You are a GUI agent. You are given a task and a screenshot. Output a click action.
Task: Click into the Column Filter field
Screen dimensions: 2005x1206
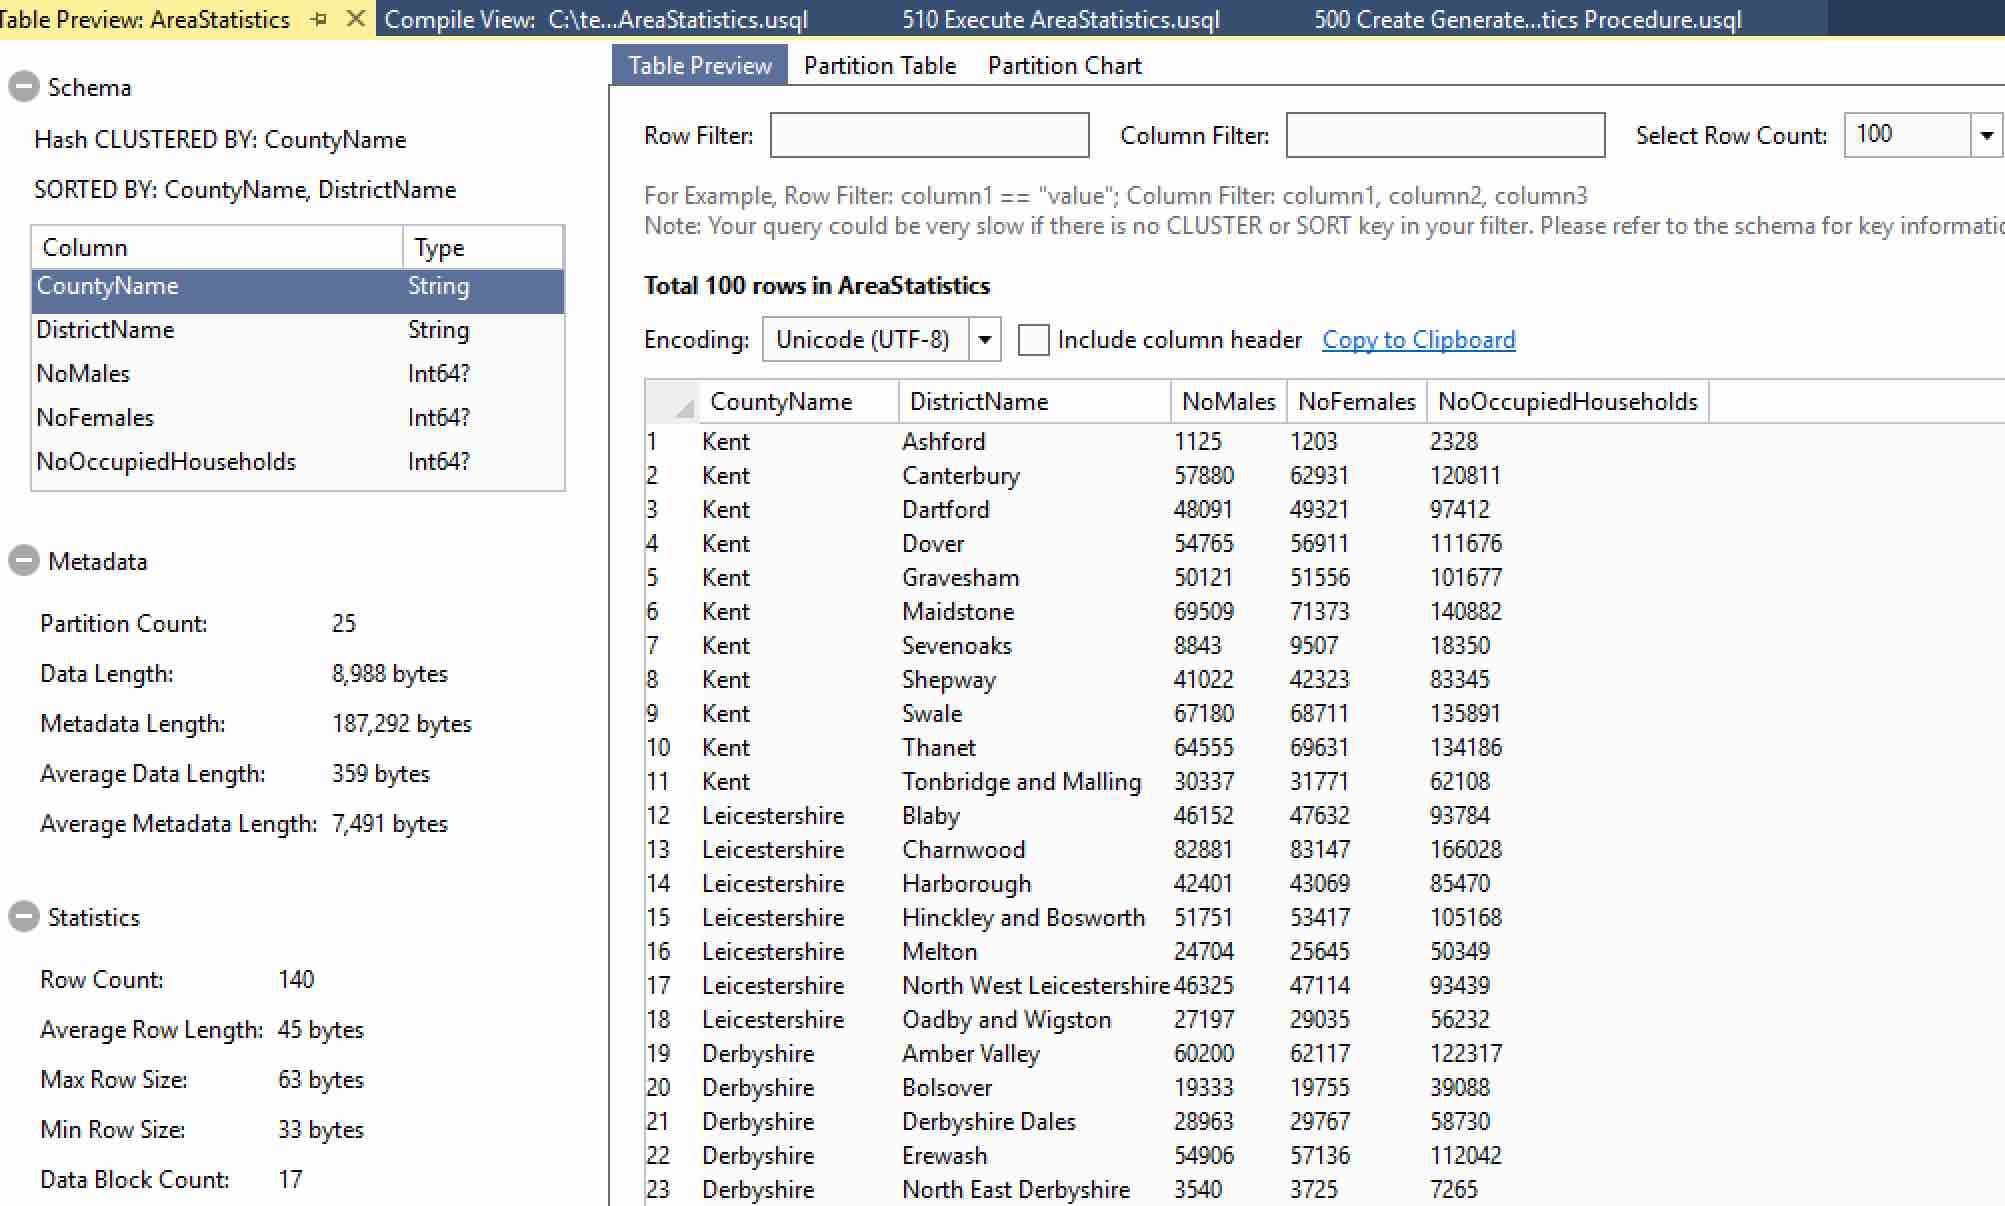point(1445,135)
